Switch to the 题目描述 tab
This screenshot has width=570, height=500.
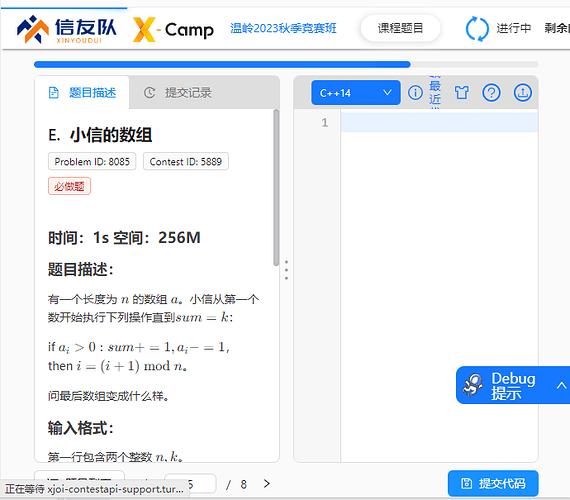82,93
